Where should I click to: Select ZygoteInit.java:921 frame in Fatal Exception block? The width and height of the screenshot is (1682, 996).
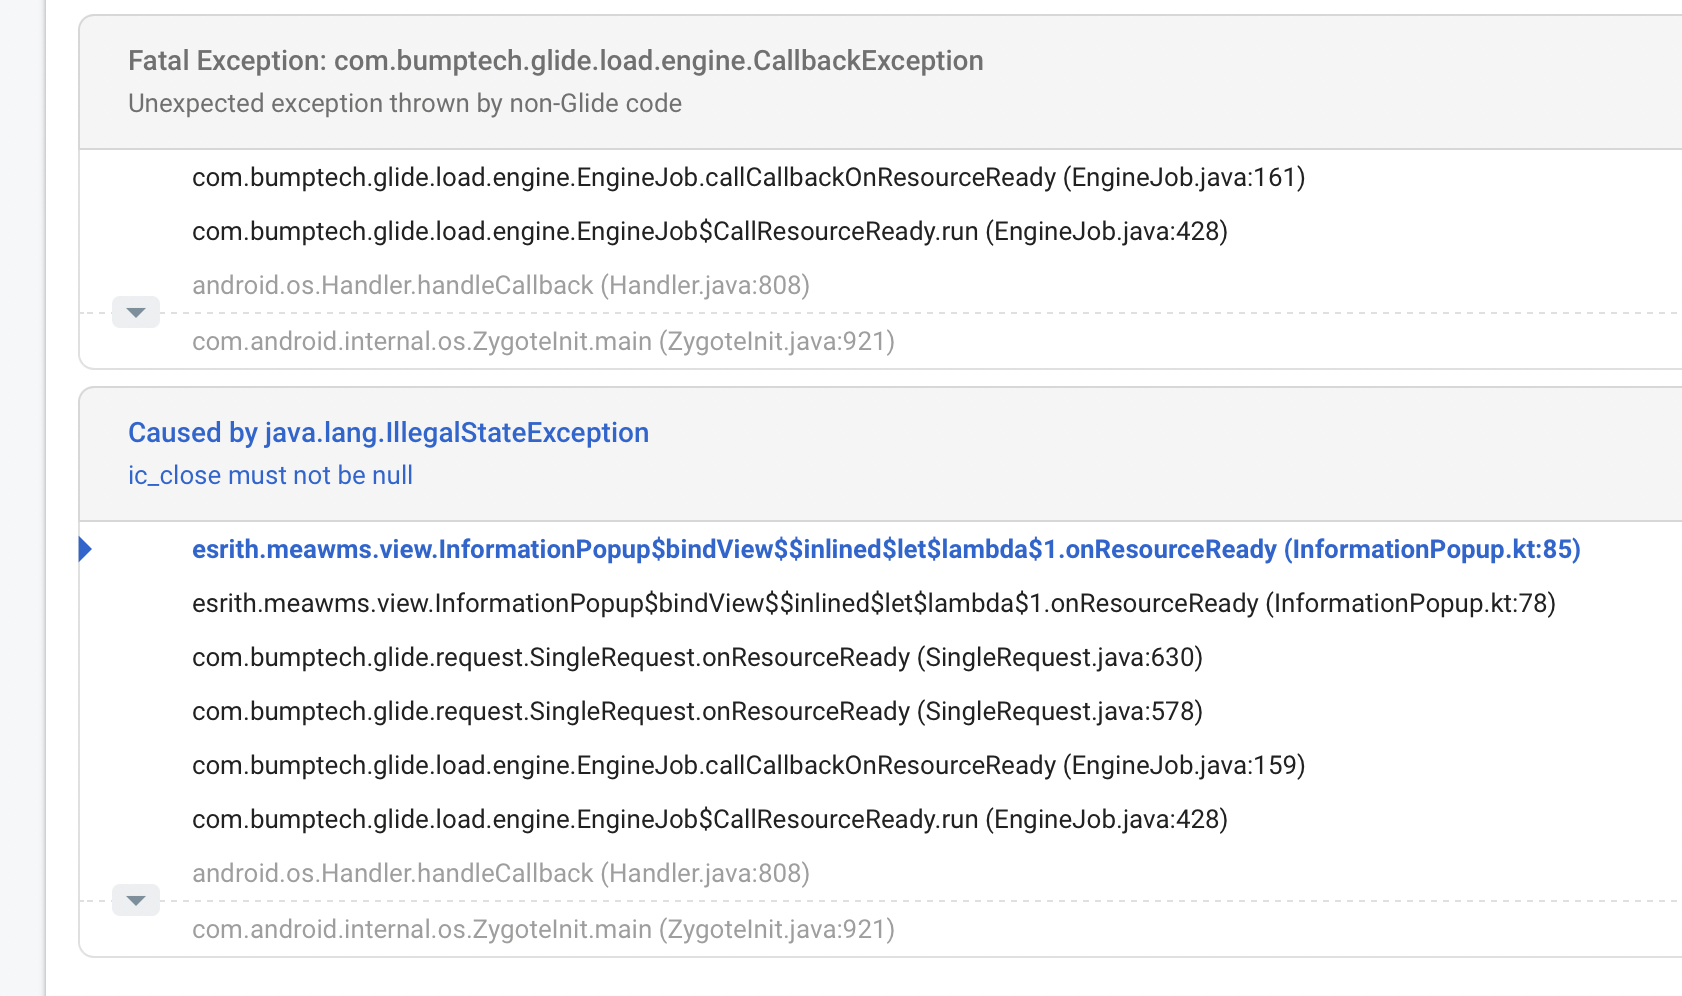(543, 342)
